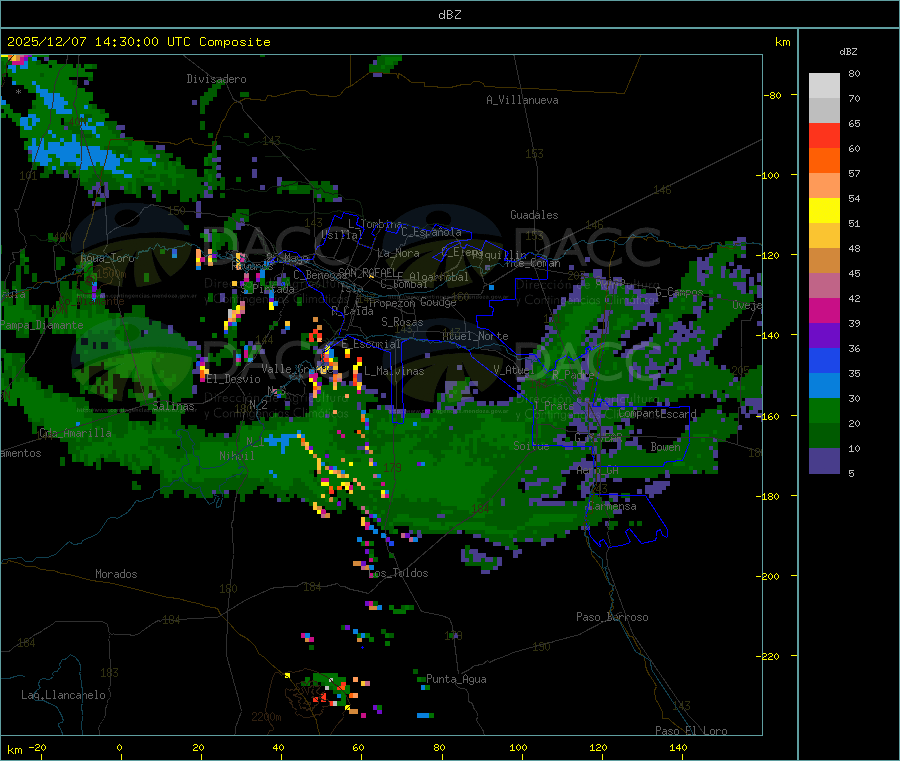Click the -140 km vertical axis tick label
This screenshot has width=900, height=761.
[x=767, y=335]
